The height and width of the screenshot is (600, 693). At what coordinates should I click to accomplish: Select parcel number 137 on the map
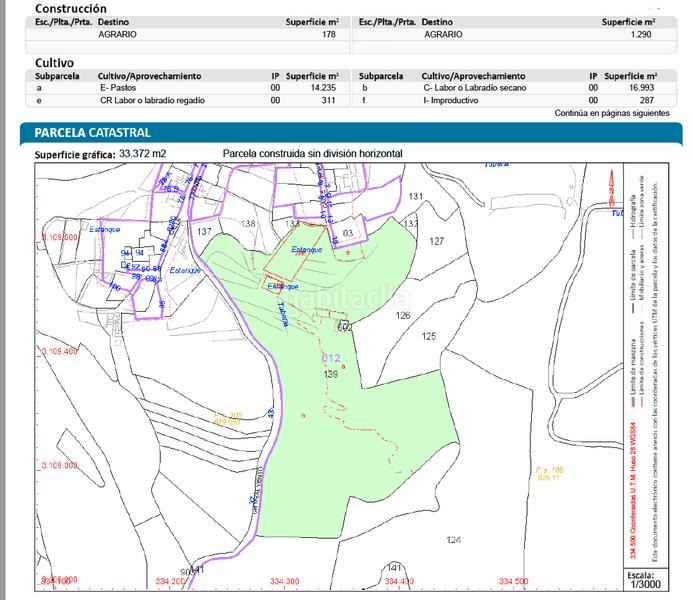tap(205, 232)
